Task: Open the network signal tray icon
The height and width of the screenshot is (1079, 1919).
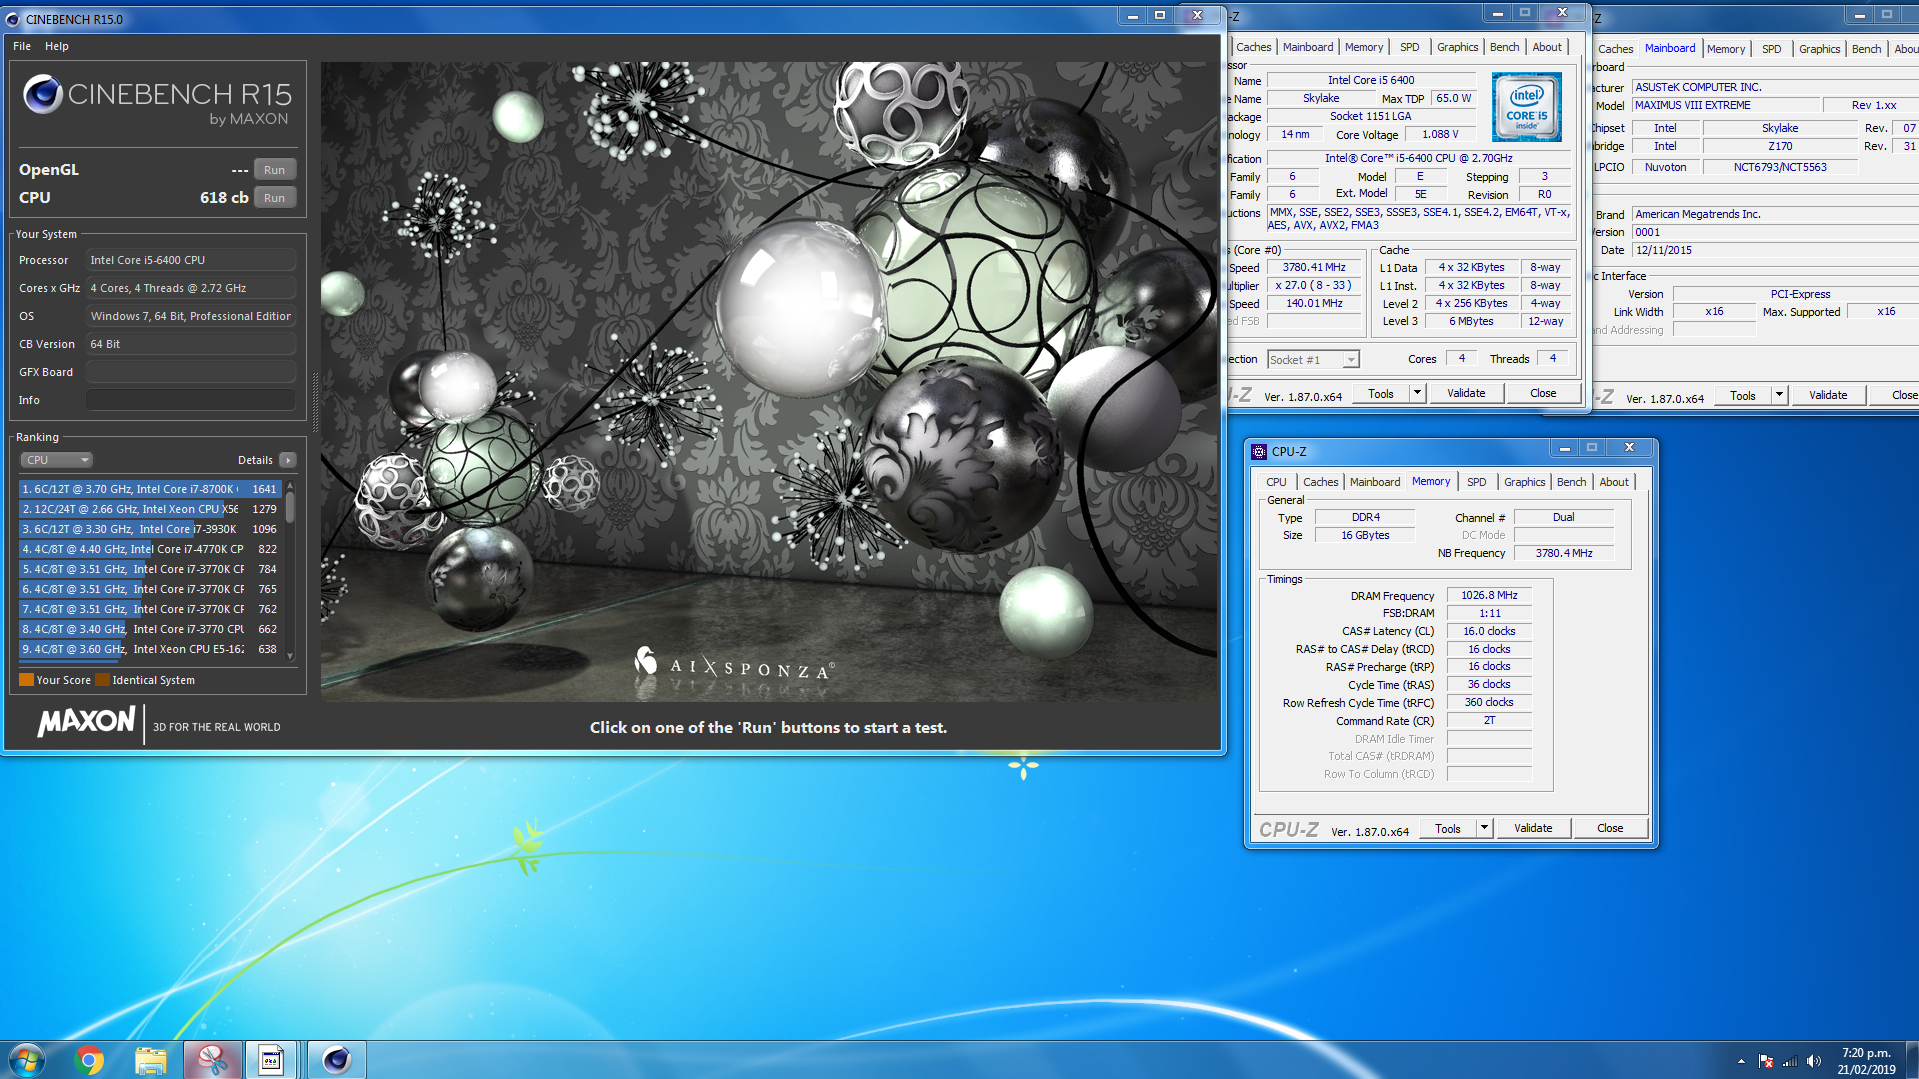Action: click(1790, 1061)
